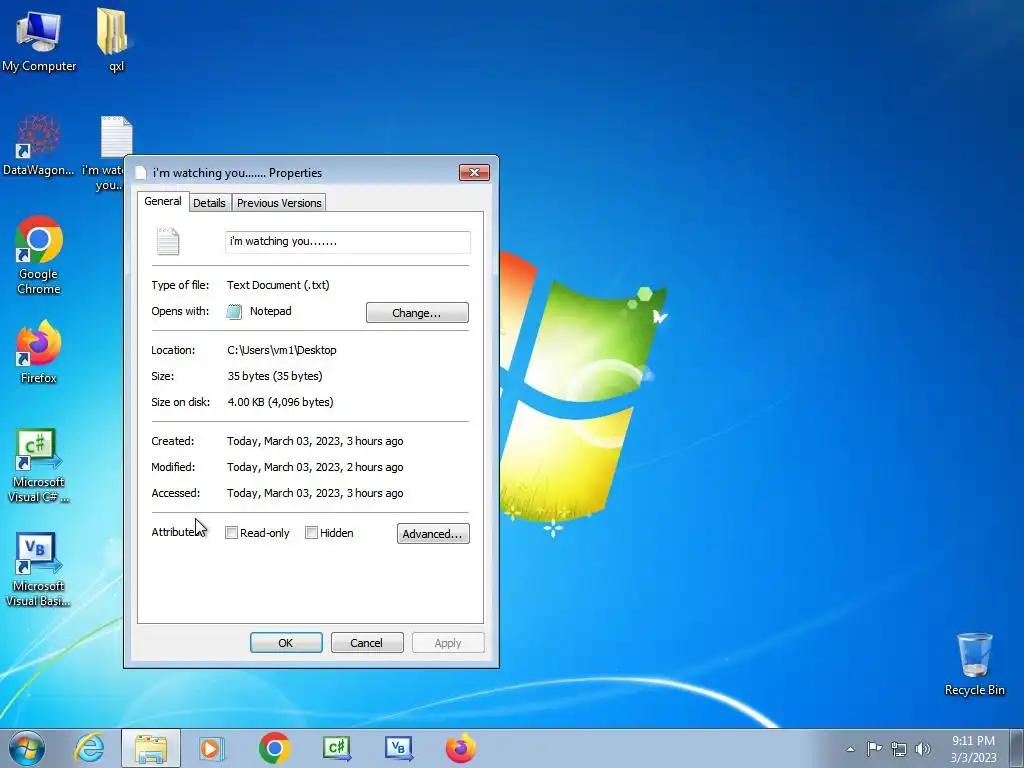
Task: Launch Visual Basic from the taskbar
Action: (398, 748)
